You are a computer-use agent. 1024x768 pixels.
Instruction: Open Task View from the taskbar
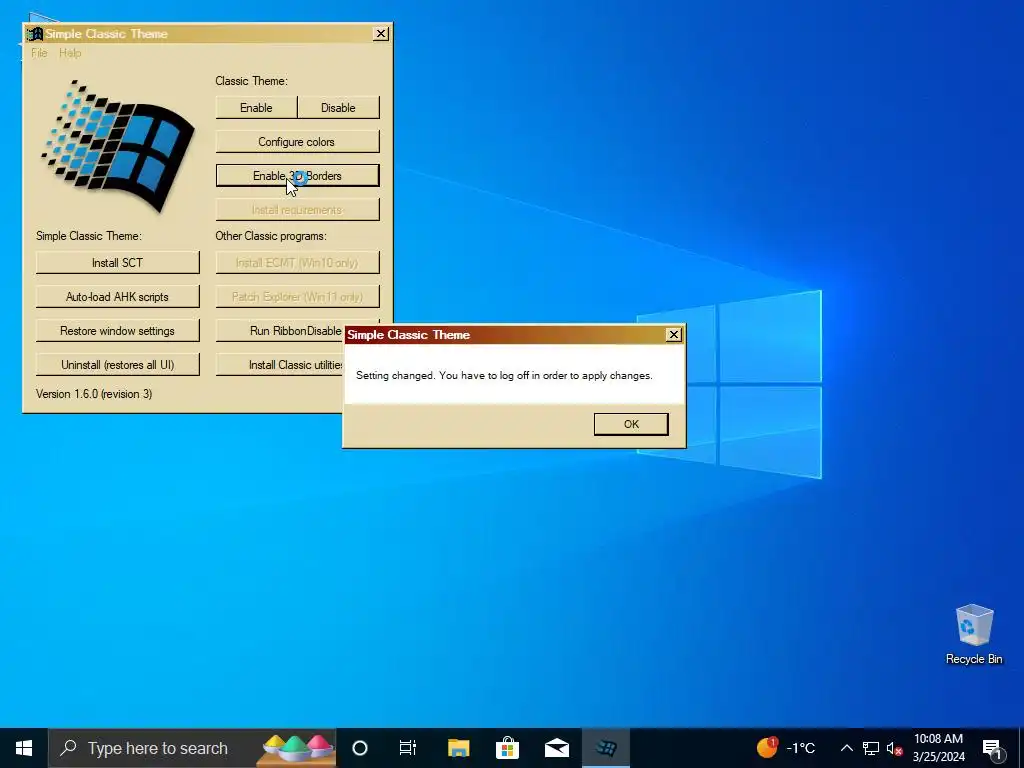click(408, 748)
